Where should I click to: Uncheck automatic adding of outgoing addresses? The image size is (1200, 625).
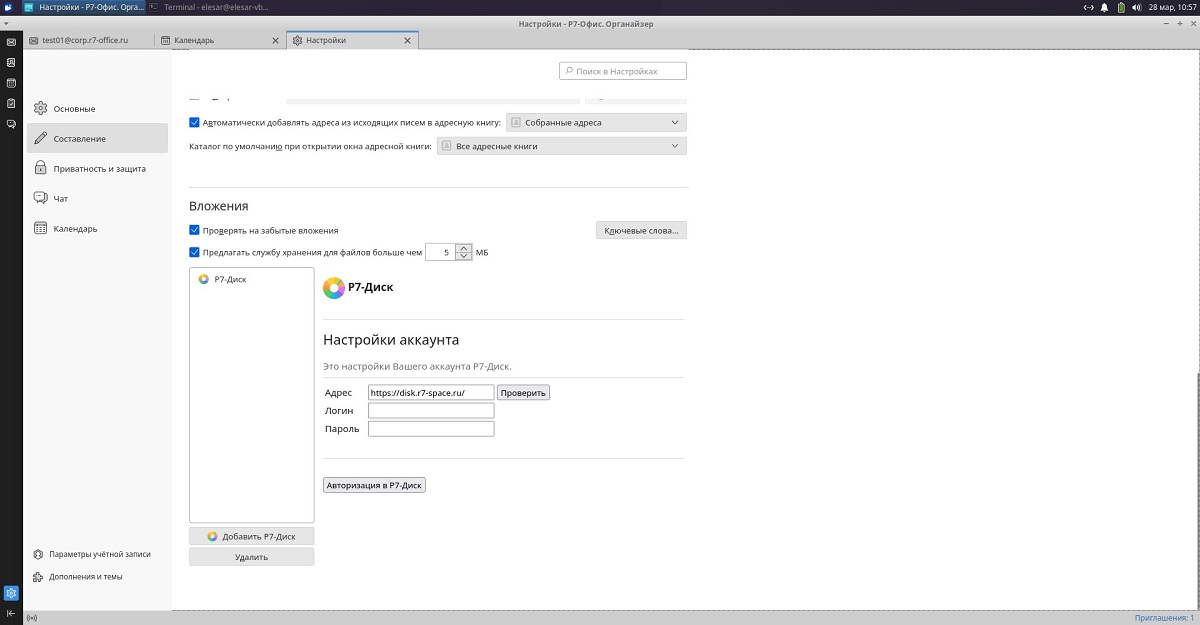point(195,123)
